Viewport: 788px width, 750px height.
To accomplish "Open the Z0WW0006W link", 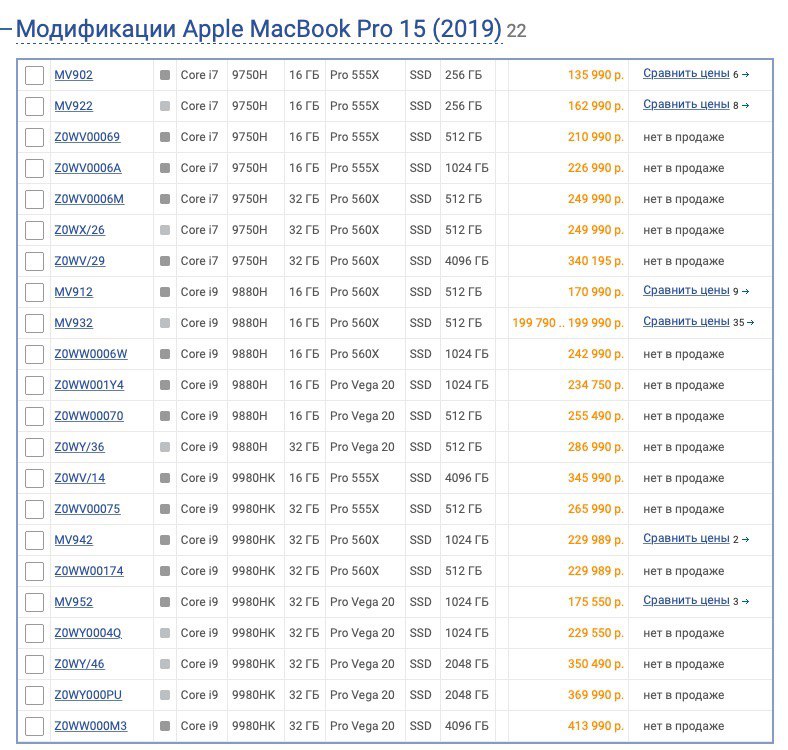I will [x=90, y=354].
